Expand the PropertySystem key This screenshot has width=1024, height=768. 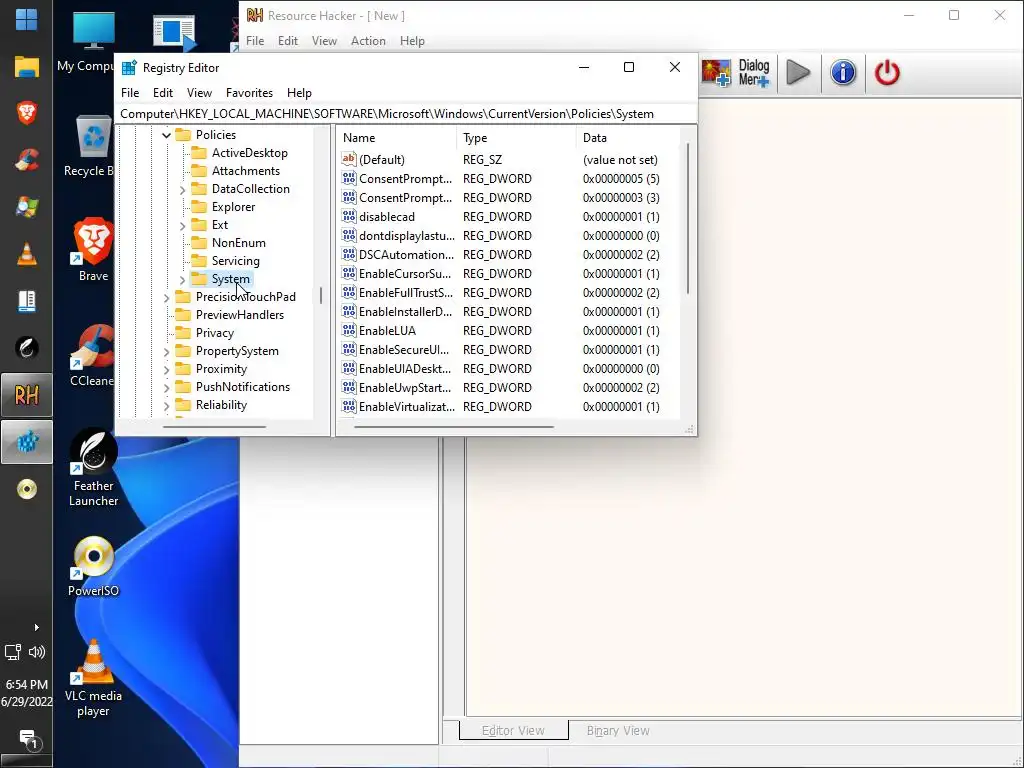coord(167,351)
